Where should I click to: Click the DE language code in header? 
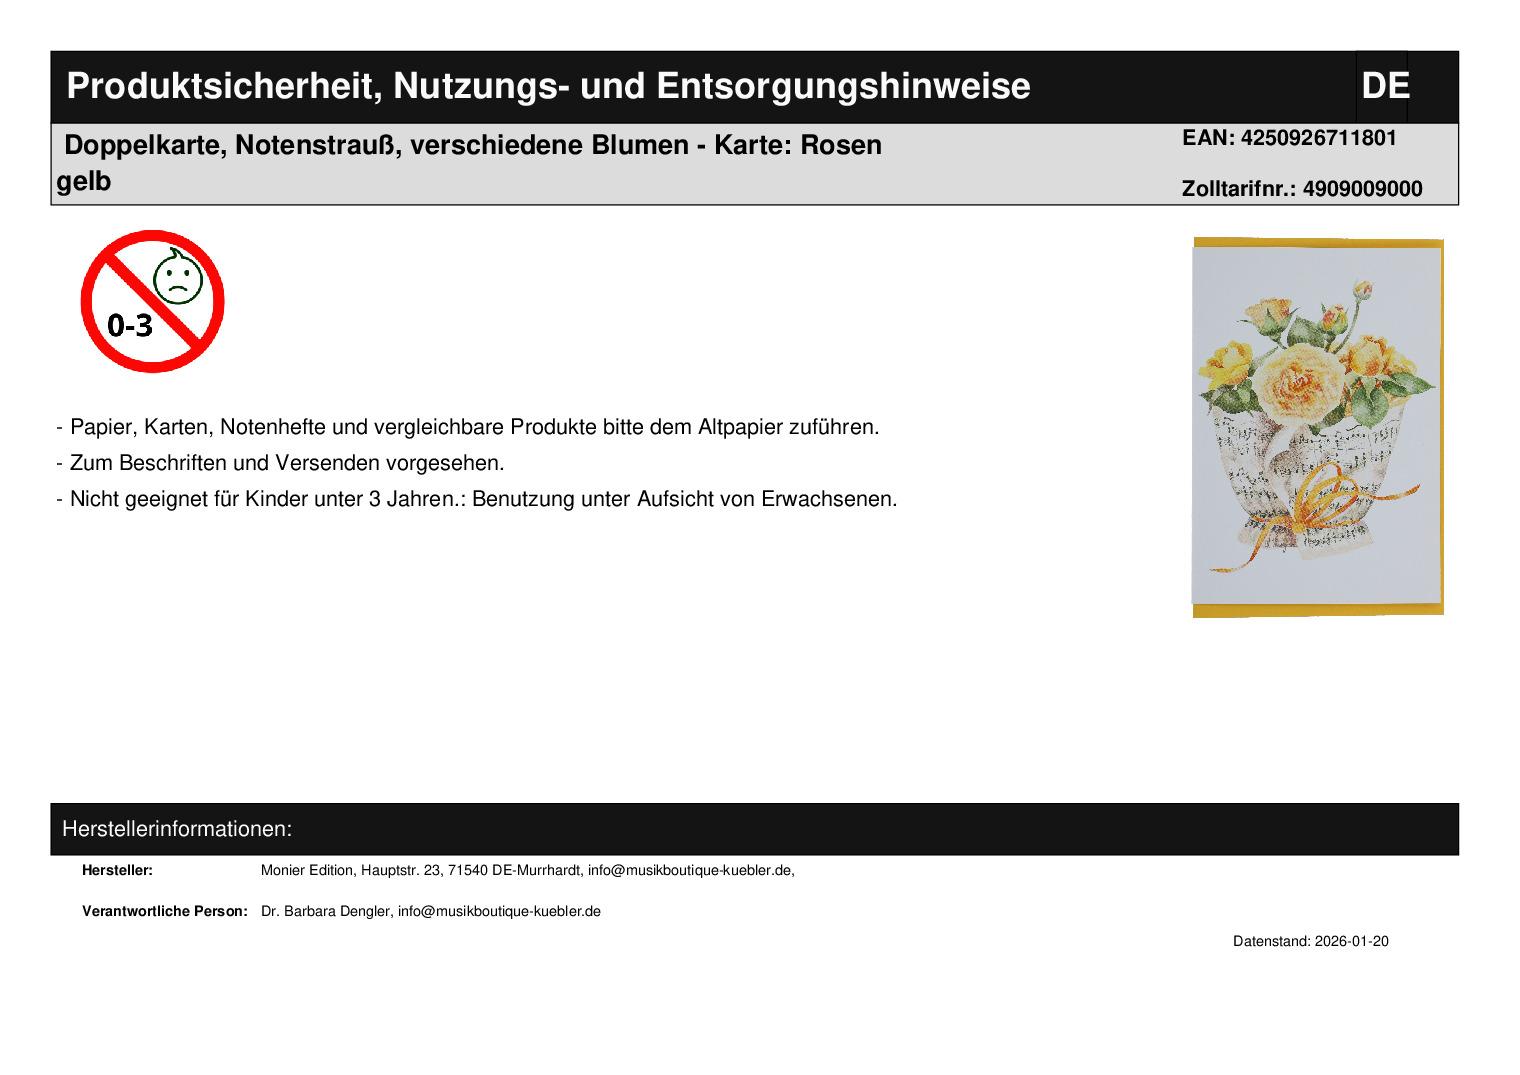(x=1384, y=86)
